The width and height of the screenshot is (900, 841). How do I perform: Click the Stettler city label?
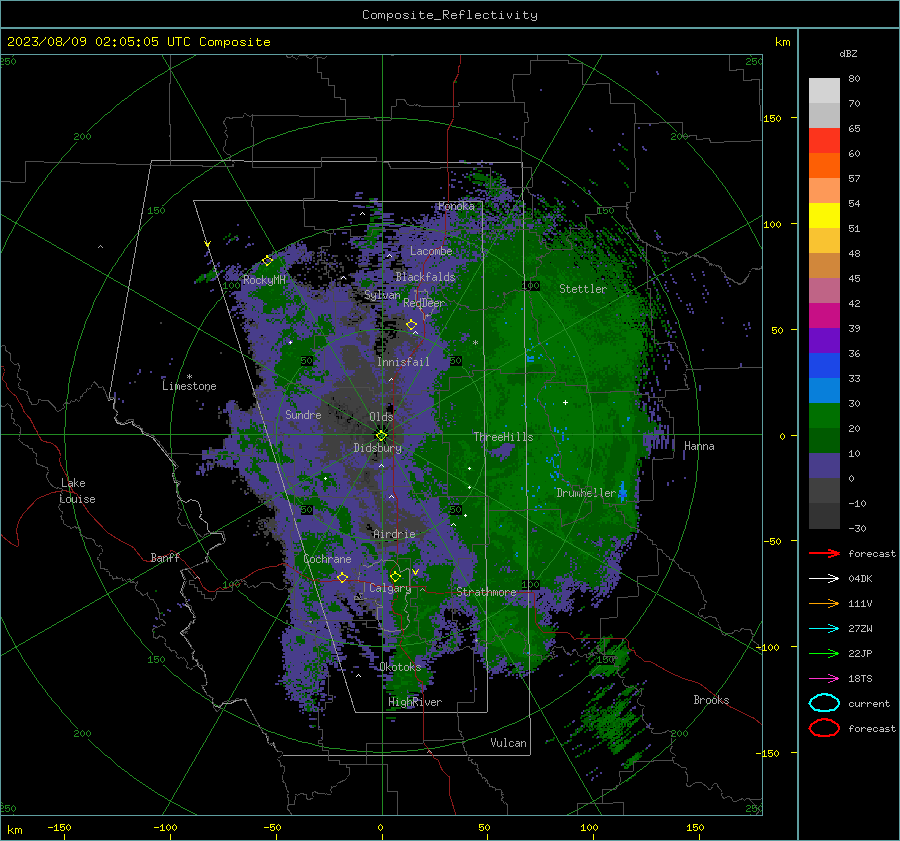pyautogui.click(x=583, y=289)
